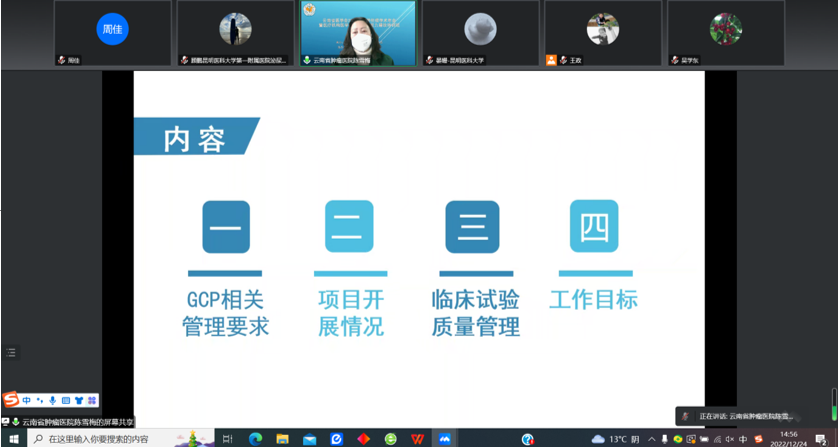
Task: Expand the hidden system tray icons chevron
Action: point(651,439)
